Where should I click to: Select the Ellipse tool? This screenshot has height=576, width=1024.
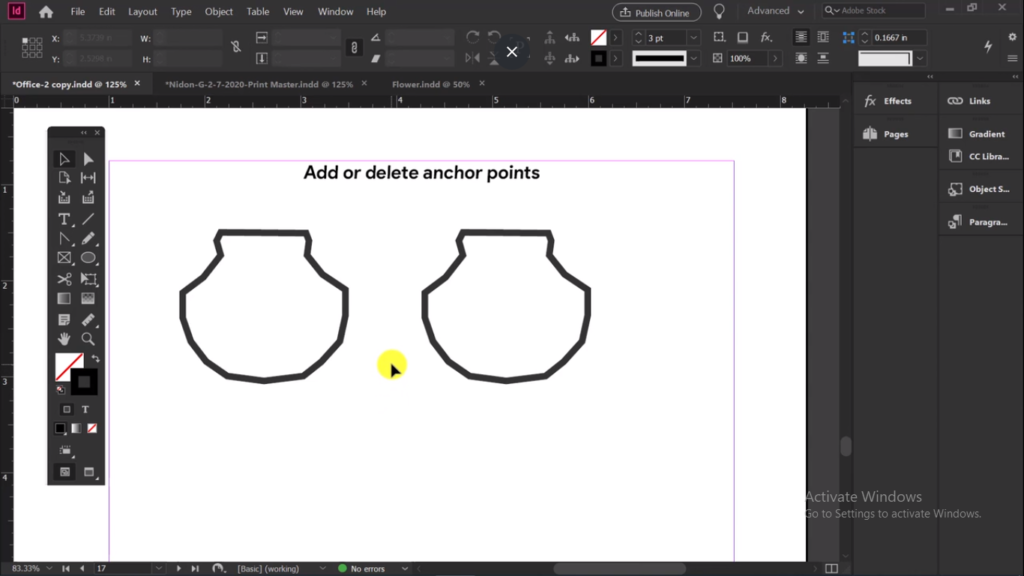[88, 258]
